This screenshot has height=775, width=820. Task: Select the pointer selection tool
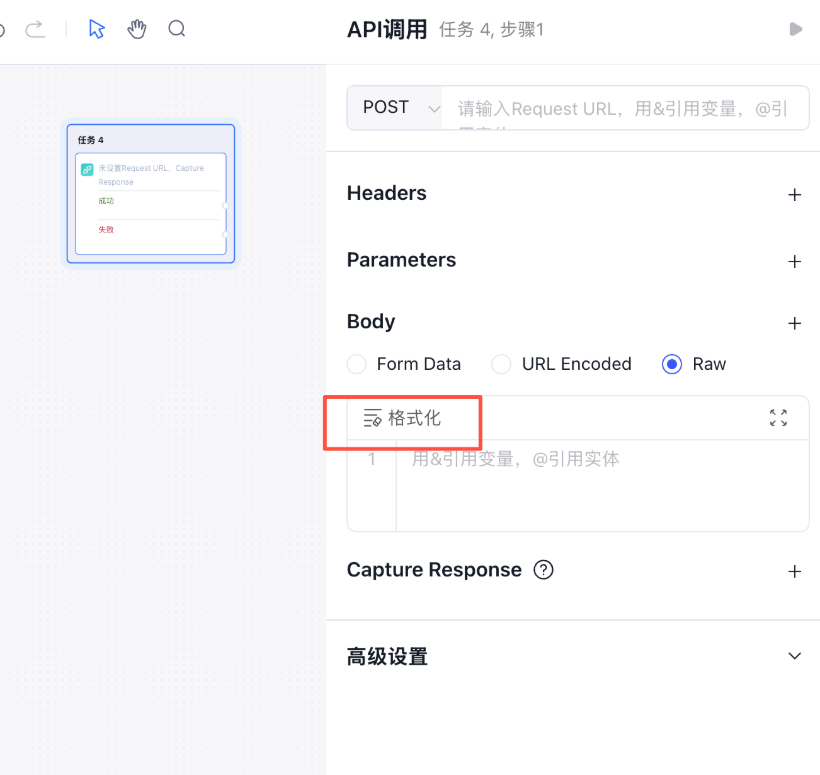coord(96,29)
